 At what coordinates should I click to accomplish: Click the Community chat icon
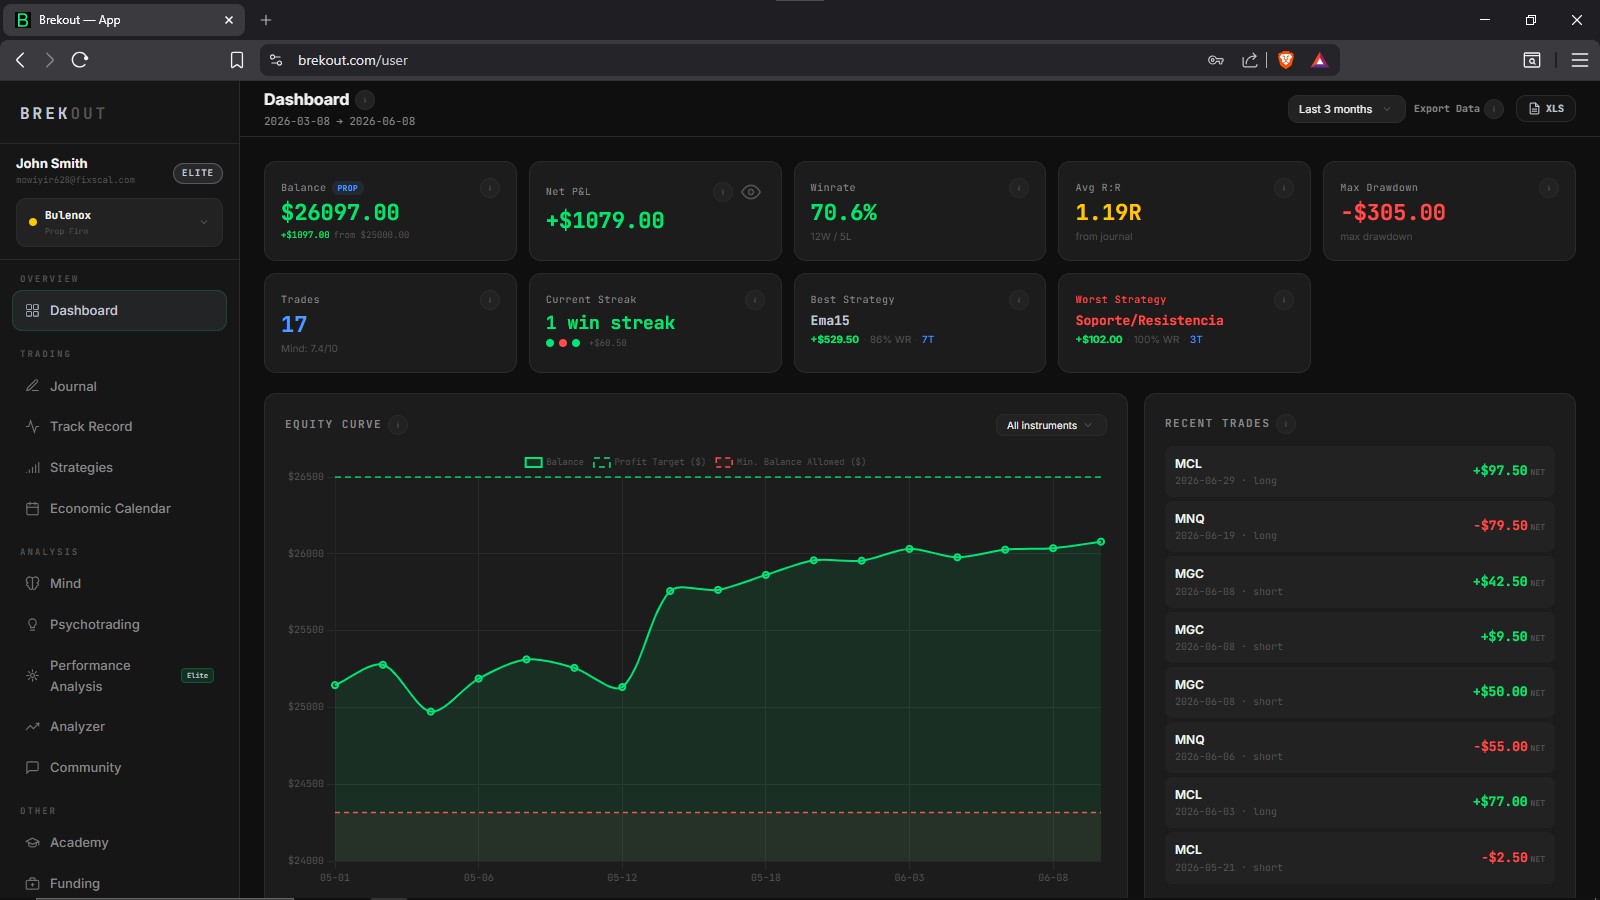pos(32,767)
